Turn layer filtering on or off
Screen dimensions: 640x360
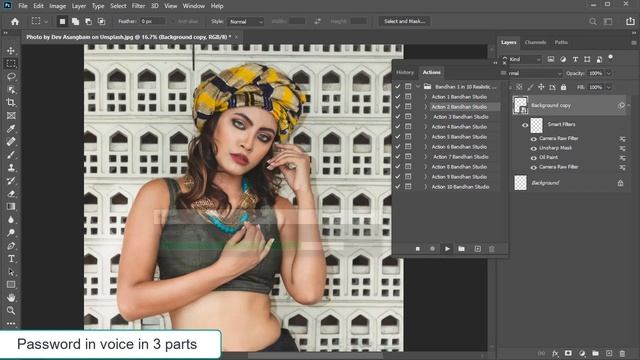(611, 58)
